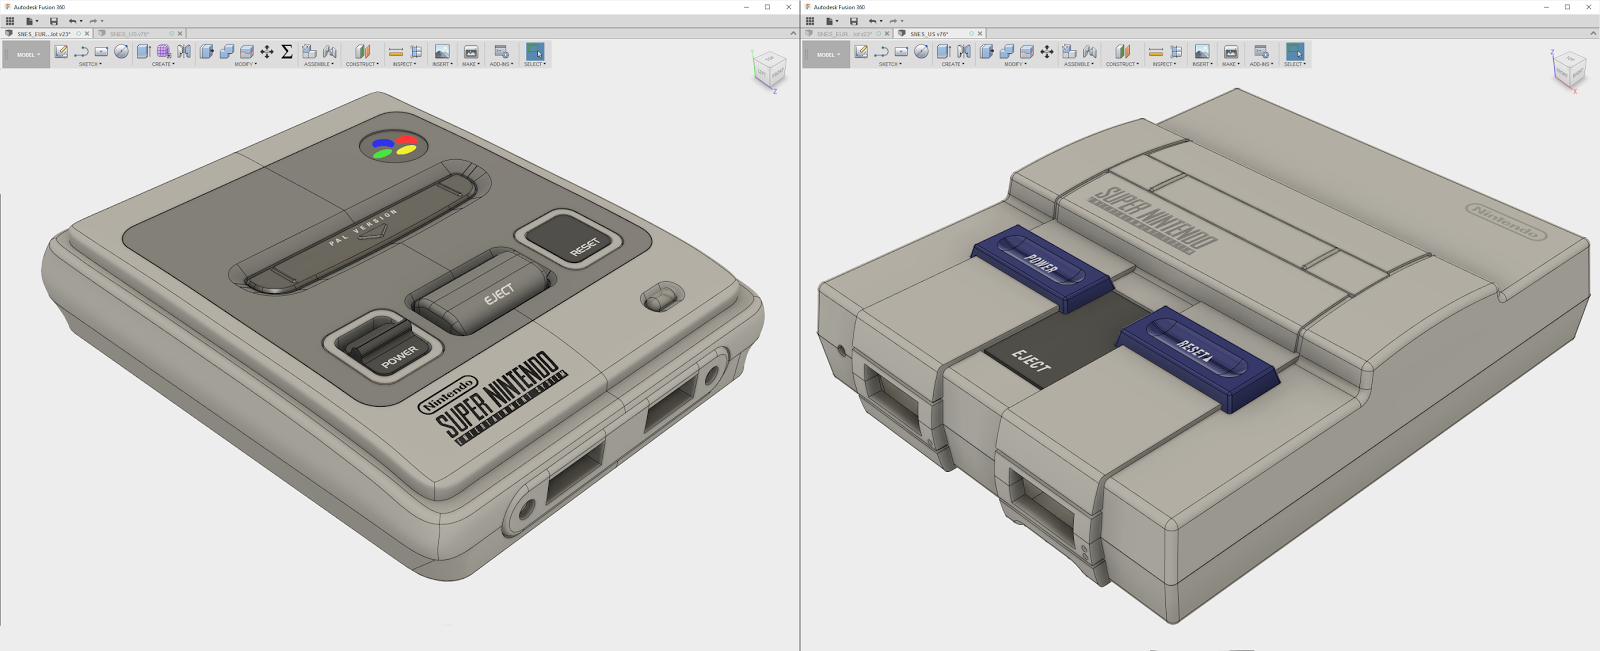Viewport: 1600px width, 651px height.
Task: Activate the Extrude tool in SNES_EUR window
Action: coord(143,52)
